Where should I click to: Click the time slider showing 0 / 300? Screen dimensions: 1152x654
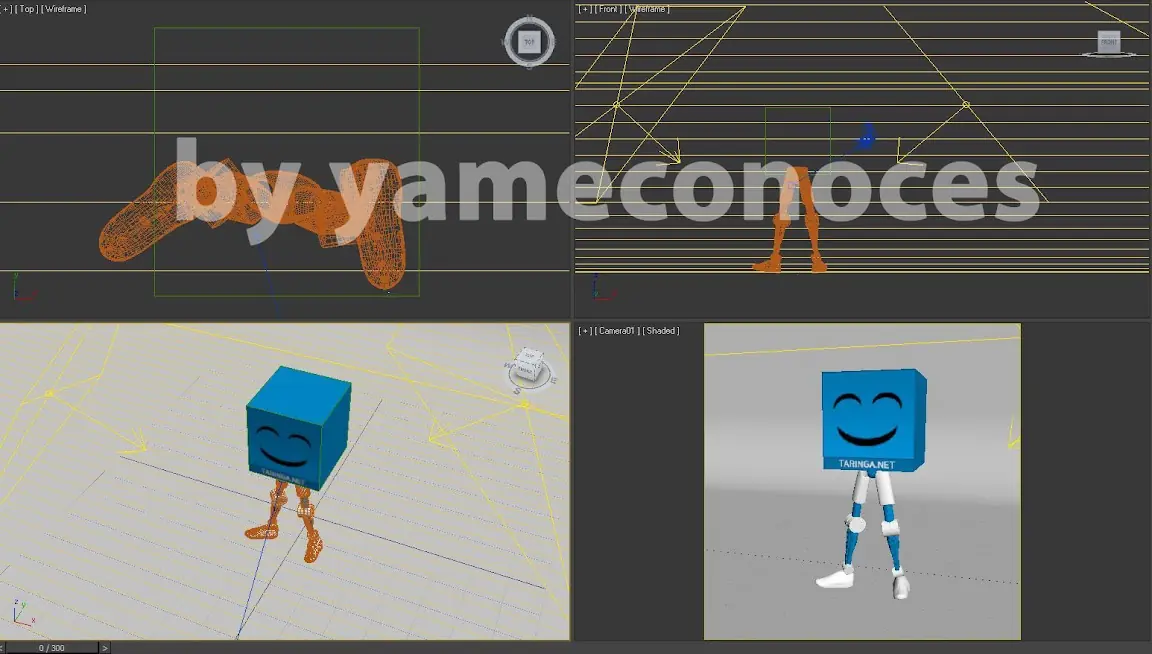click(x=51, y=647)
